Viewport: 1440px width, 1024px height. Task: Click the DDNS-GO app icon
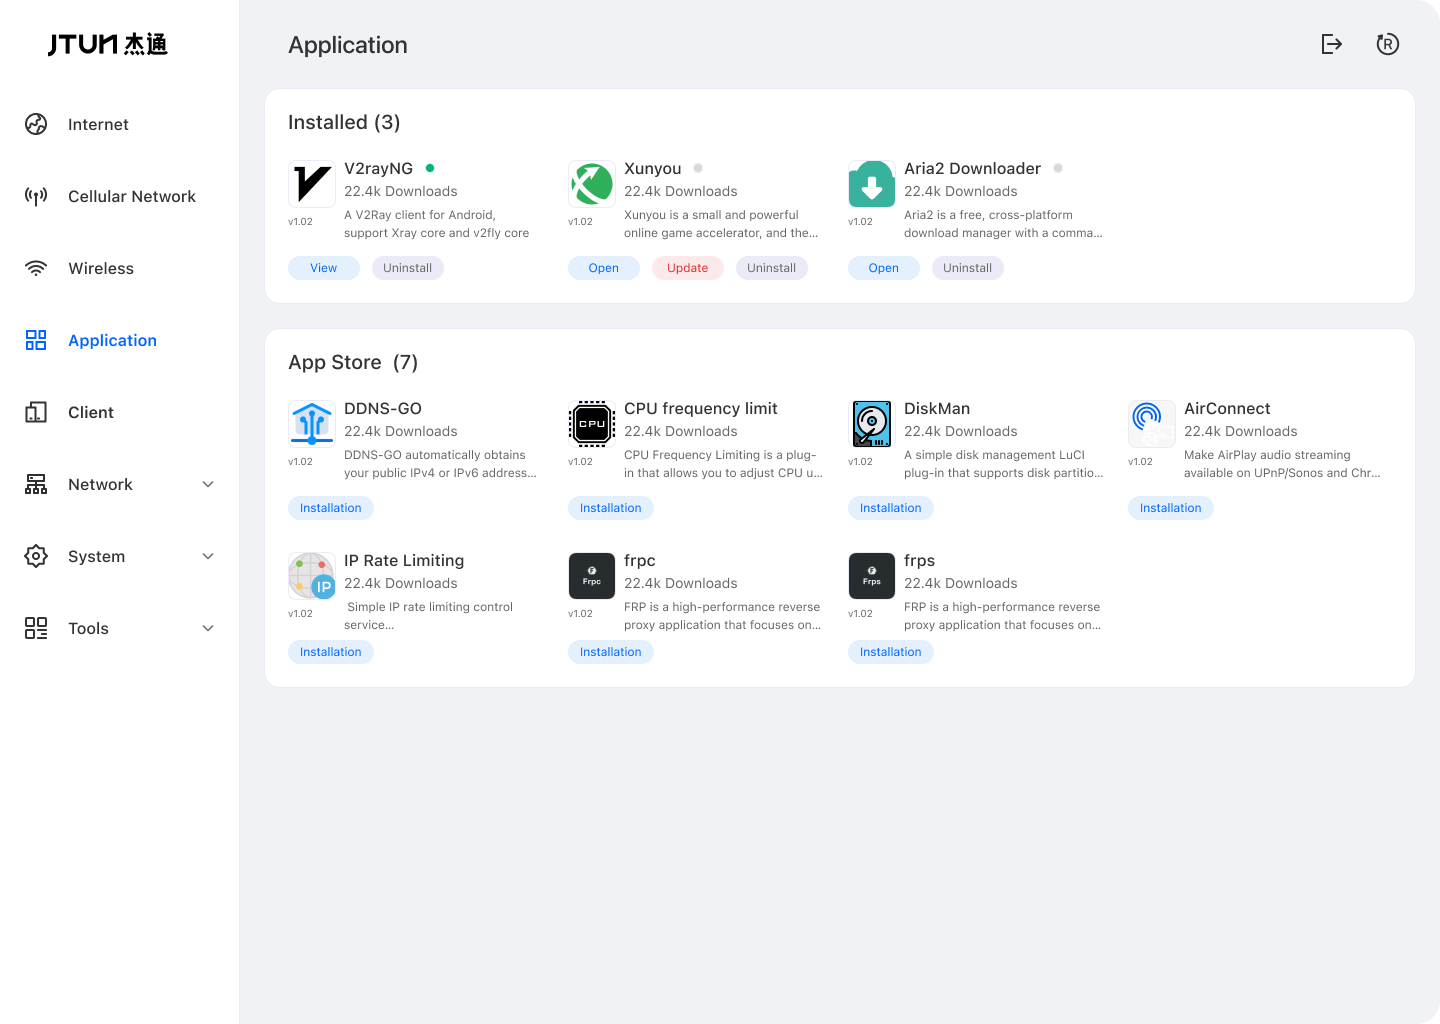click(x=312, y=424)
